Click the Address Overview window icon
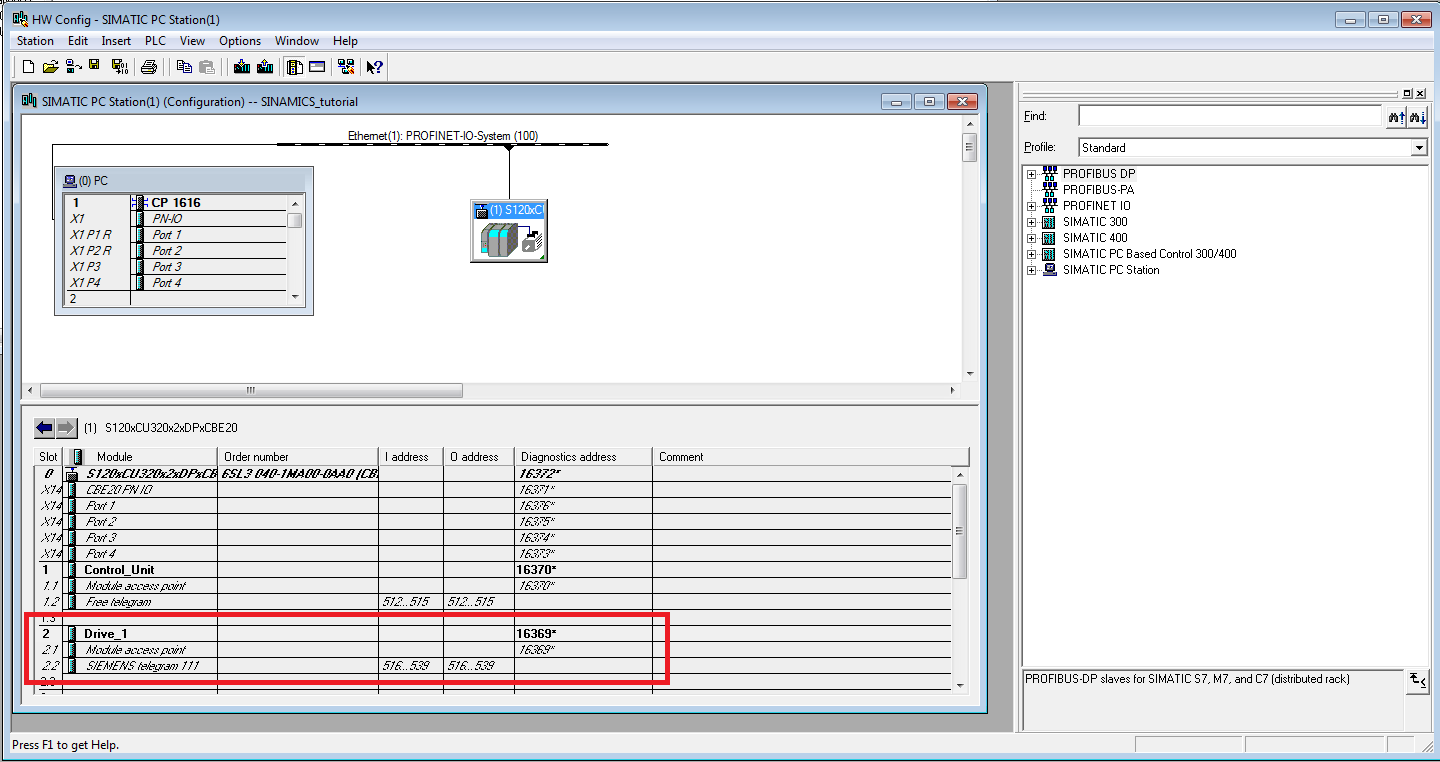 (317, 67)
